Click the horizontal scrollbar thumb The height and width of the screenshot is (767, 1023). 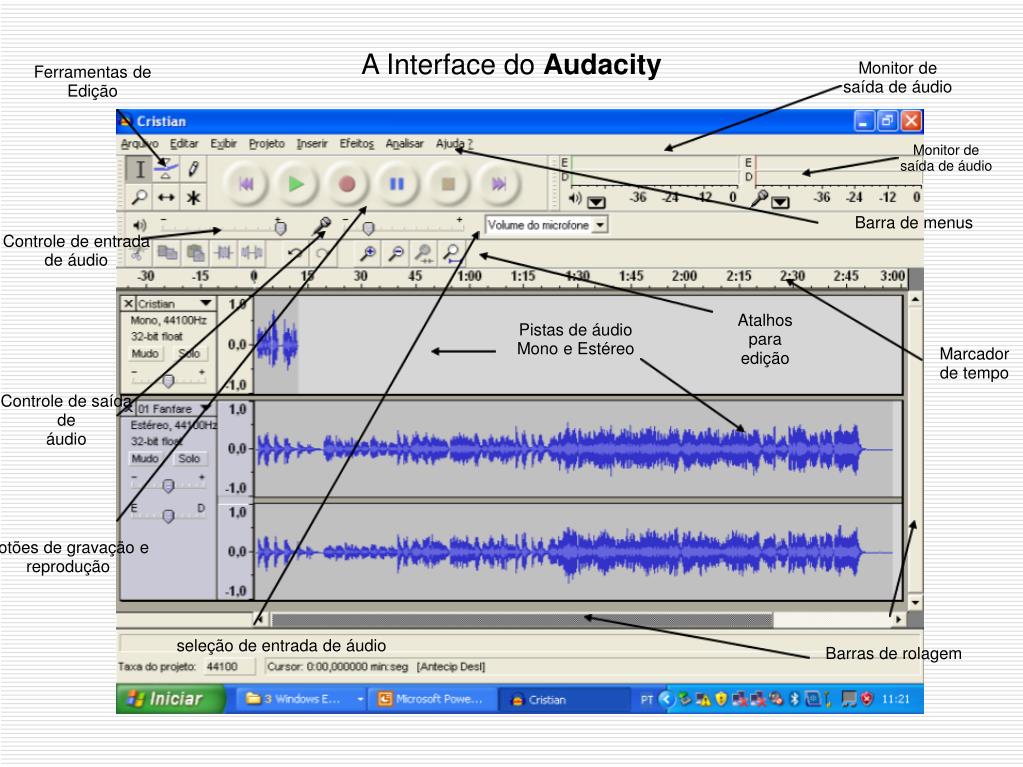tap(522, 619)
